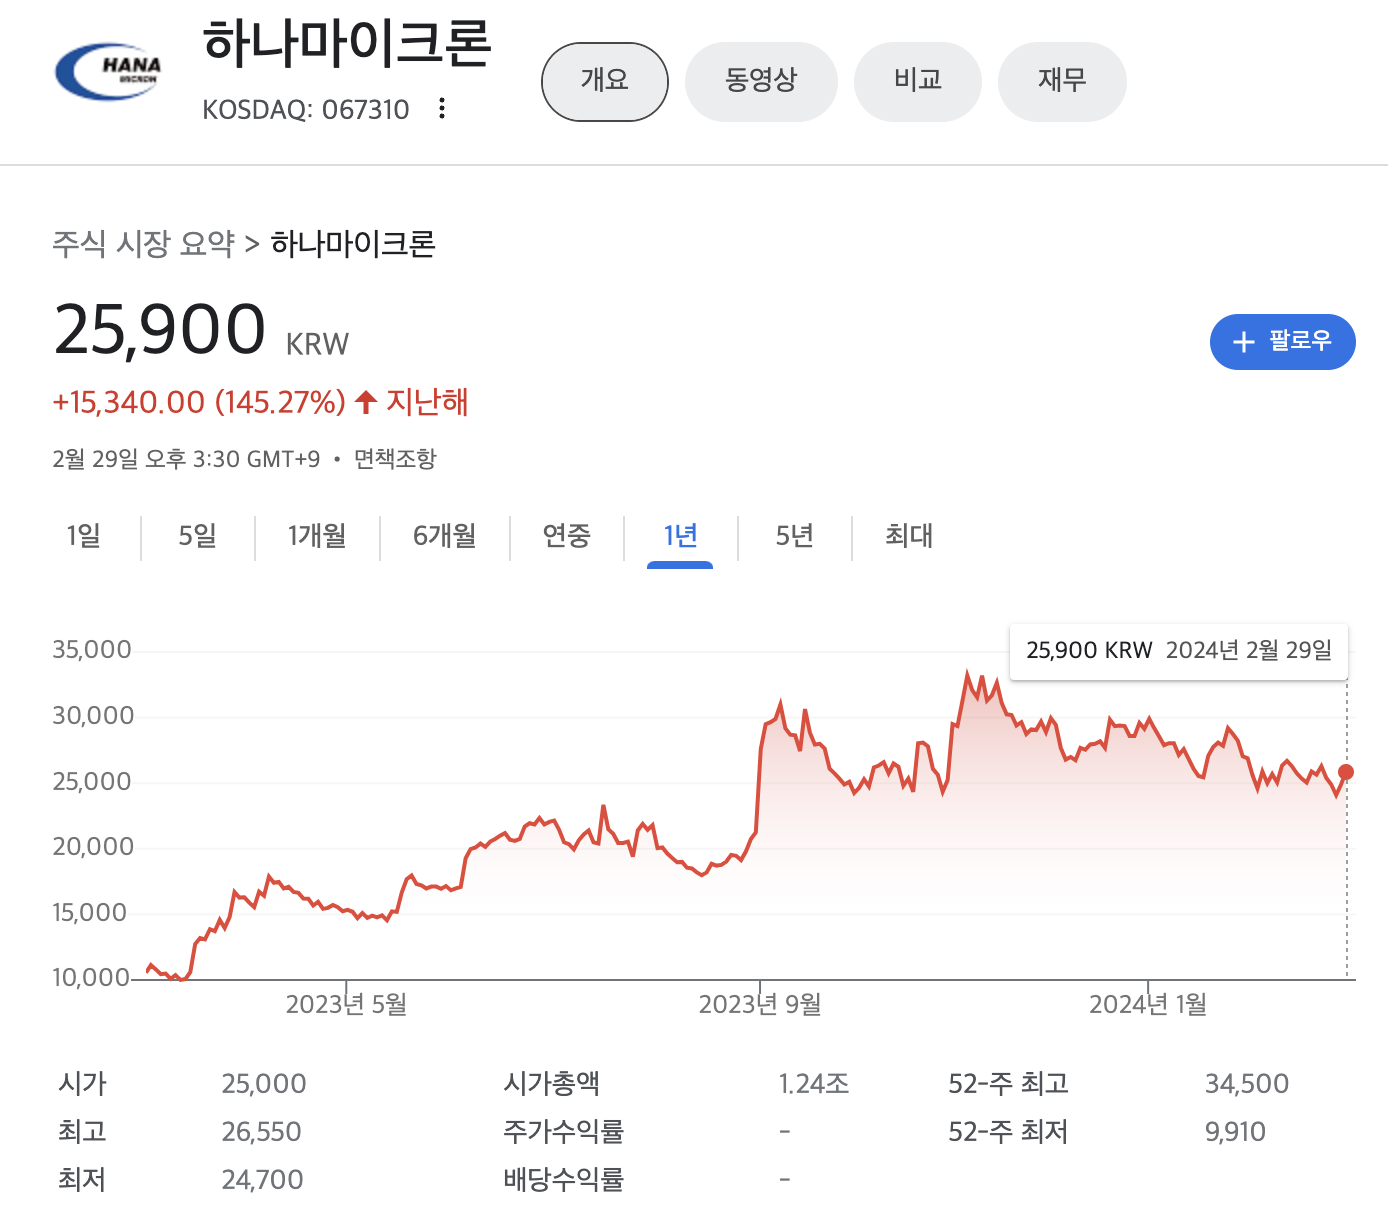The image size is (1388, 1216).
Task: Select the 5일 chart range
Action: coord(198,536)
